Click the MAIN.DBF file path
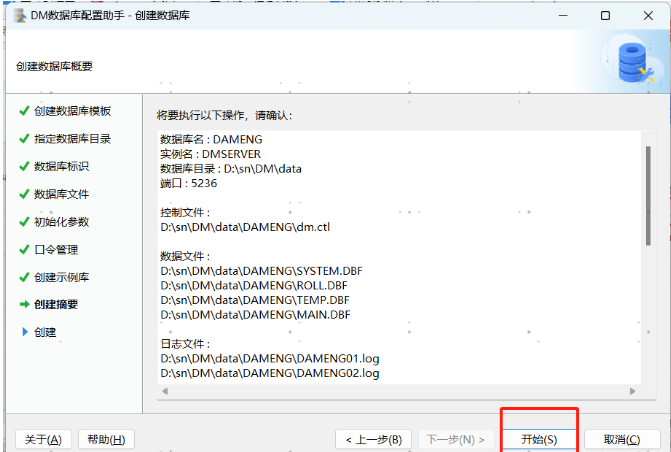671x452 pixels. tap(255, 315)
